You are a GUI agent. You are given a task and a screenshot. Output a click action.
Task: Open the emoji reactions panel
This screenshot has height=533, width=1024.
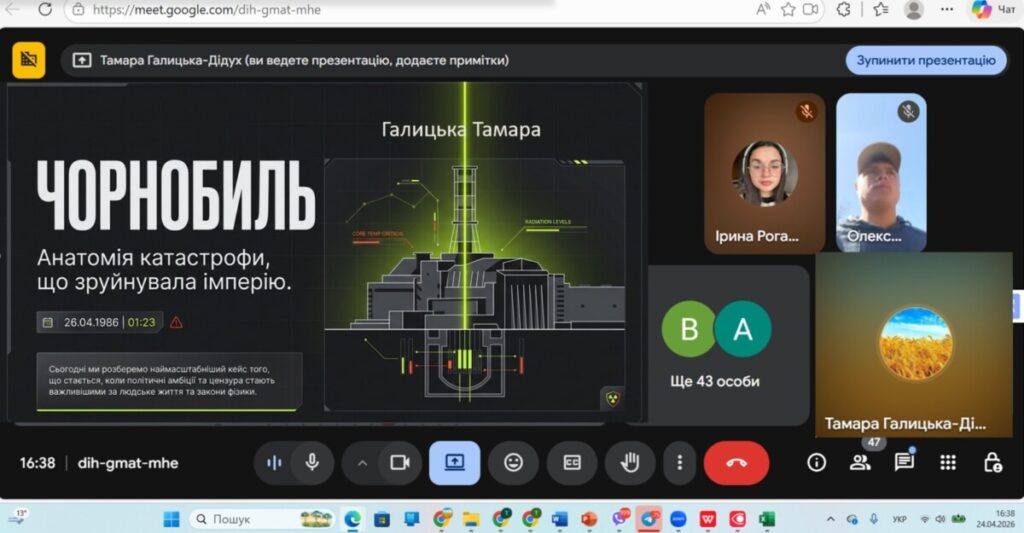tap(513, 462)
